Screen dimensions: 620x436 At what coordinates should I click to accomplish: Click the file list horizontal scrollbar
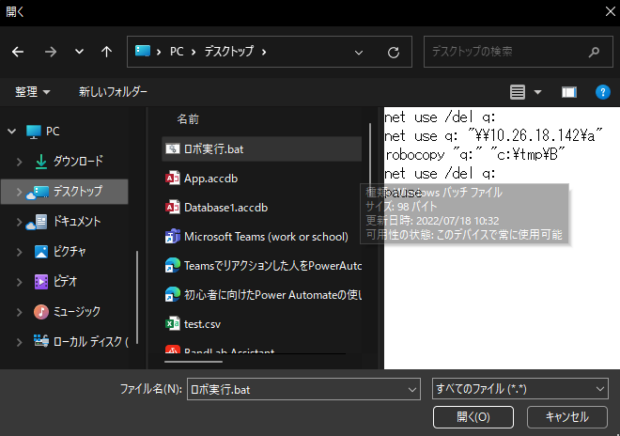pyautogui.click(x=193, y=361)
